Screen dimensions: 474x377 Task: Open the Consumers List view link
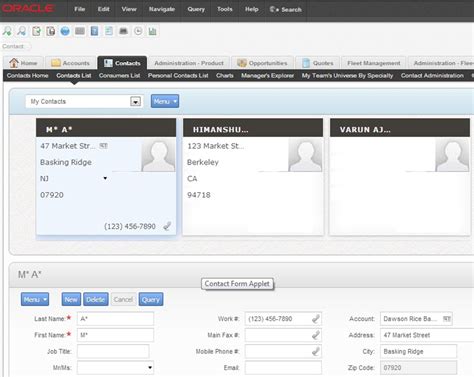tap(119, 76)
